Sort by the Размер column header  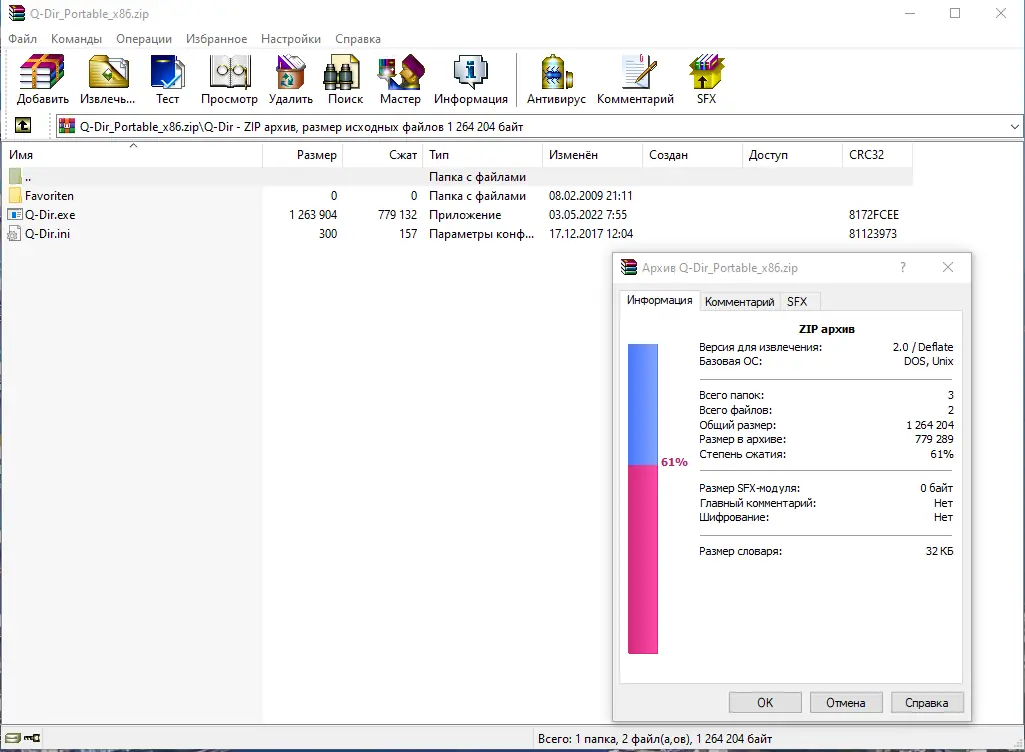pyautogui.click(x=302, y=154)
